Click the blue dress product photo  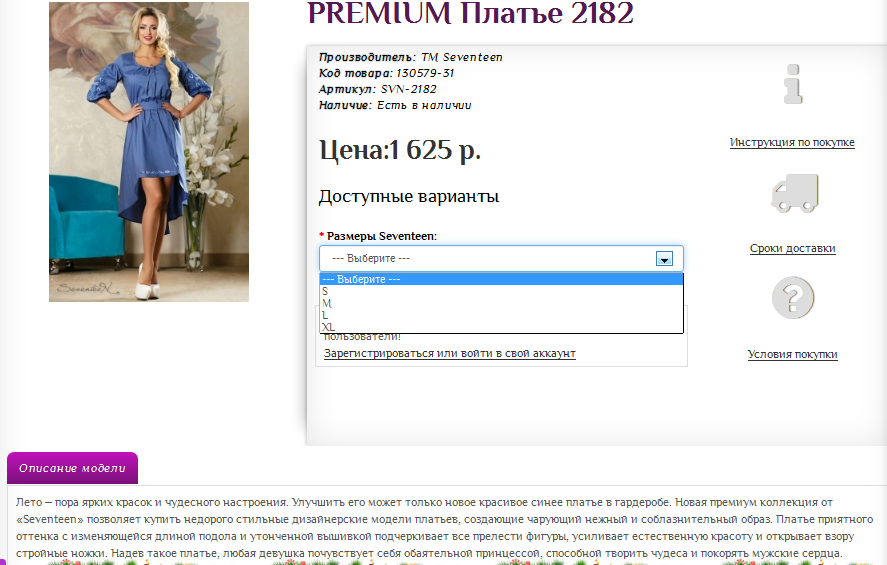149,152
